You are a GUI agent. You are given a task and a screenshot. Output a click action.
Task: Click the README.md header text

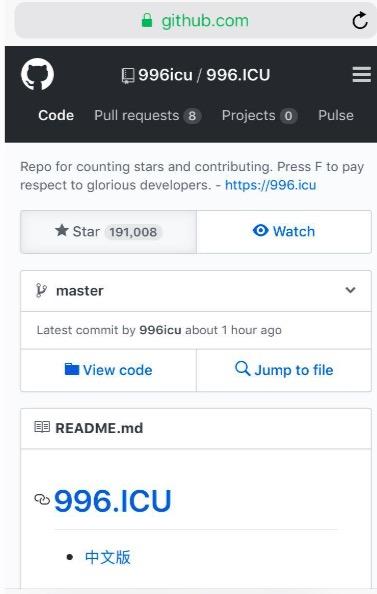tap(99, 428)
